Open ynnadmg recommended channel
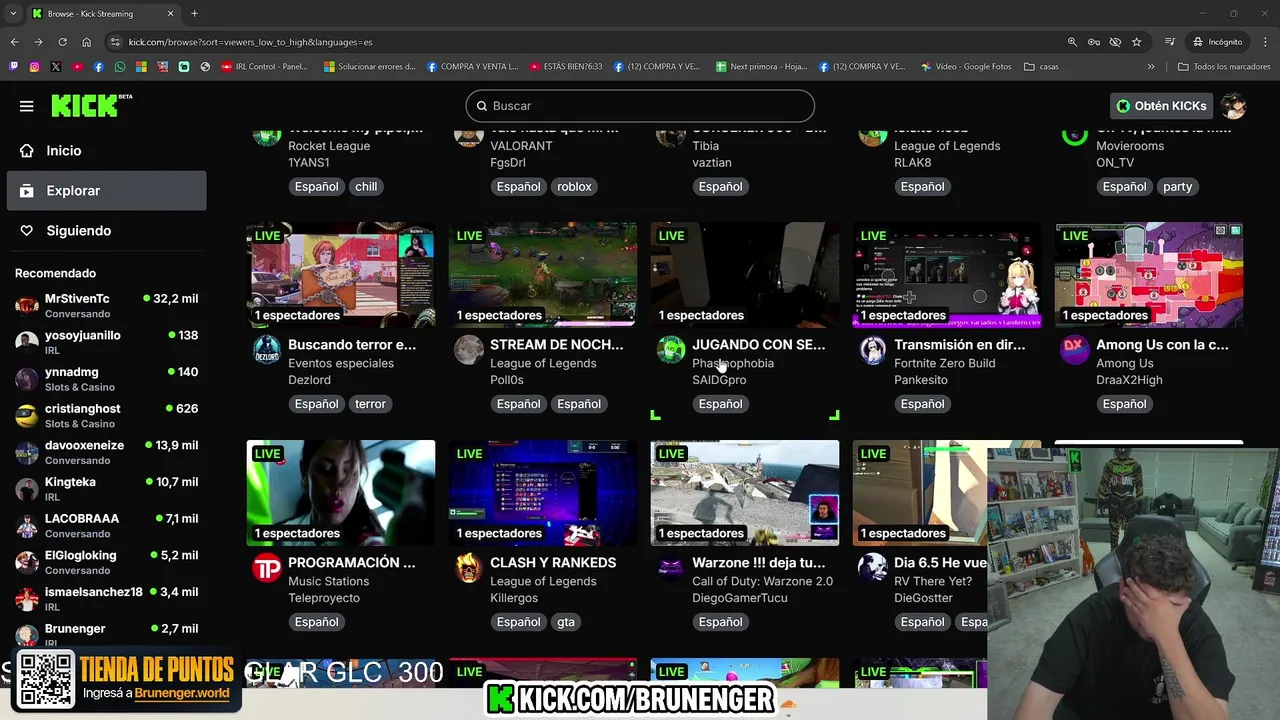This screenshot has width=1280, height=720. (x=106, y=379)
